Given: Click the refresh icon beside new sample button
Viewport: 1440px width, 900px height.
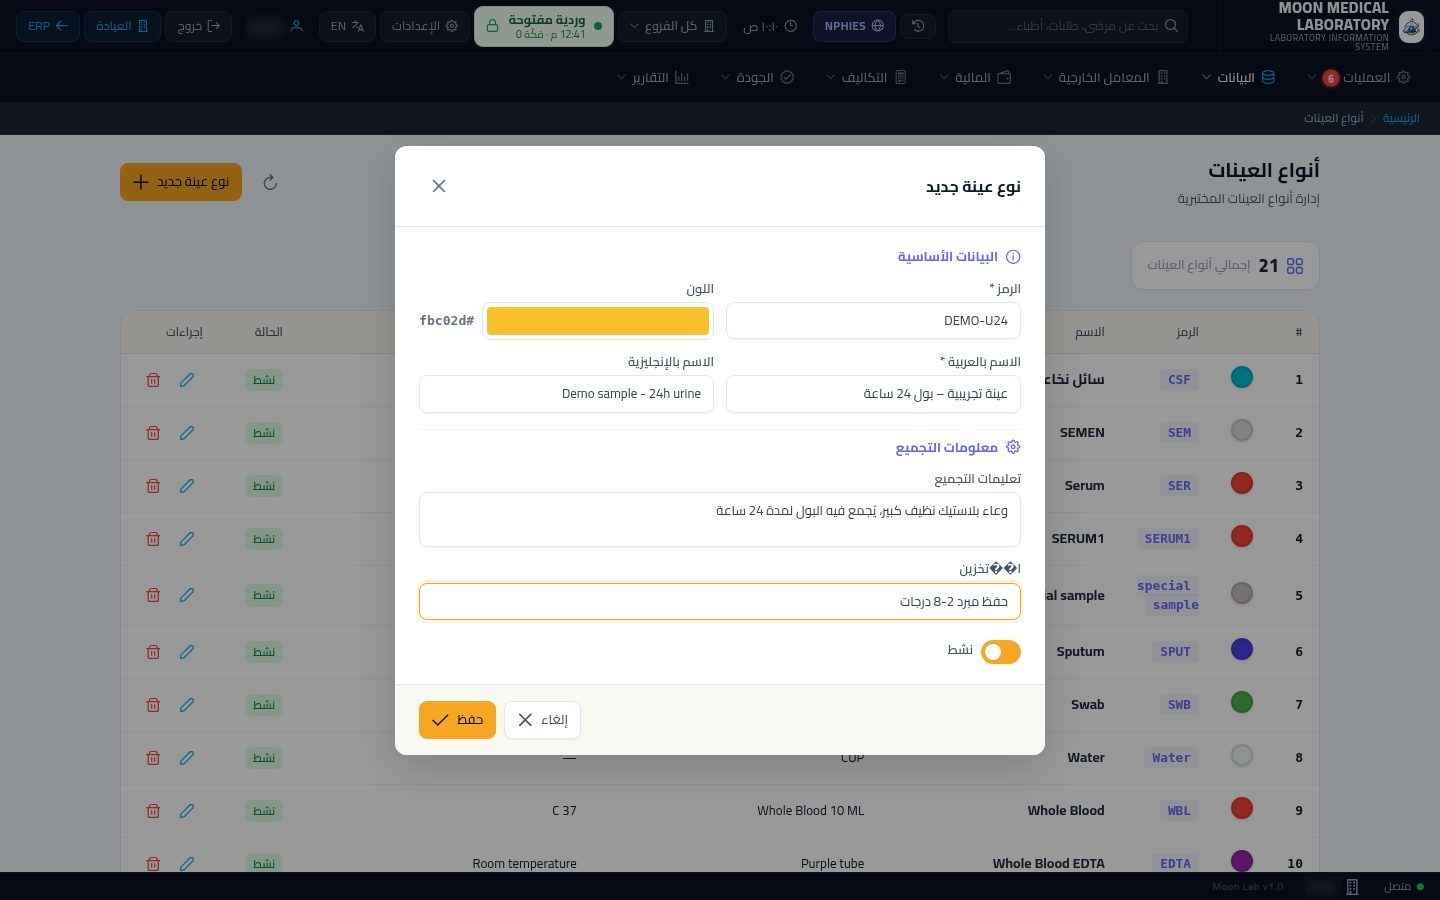Looking at the screenshot, I should tap(270, 182).
